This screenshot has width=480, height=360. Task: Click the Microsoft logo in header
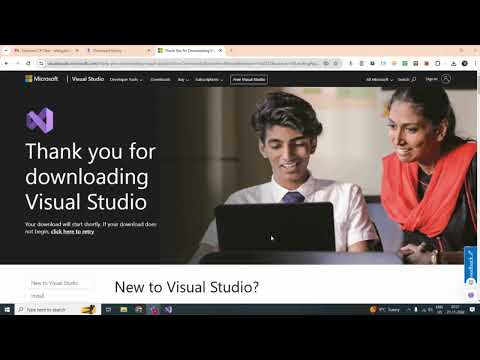42,79
